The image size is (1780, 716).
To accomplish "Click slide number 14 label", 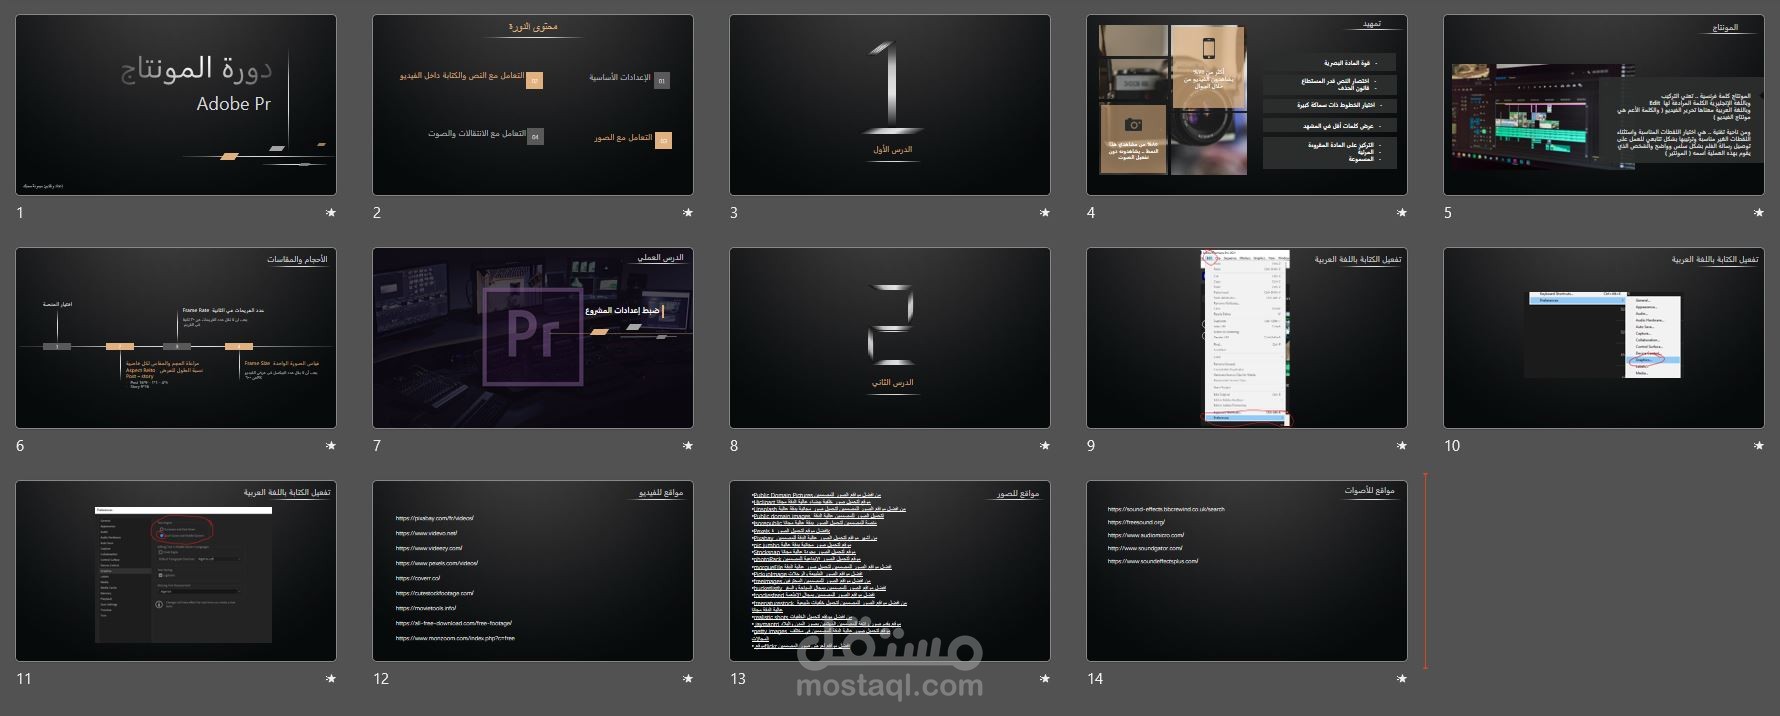I will click(x=1095, y=679).
